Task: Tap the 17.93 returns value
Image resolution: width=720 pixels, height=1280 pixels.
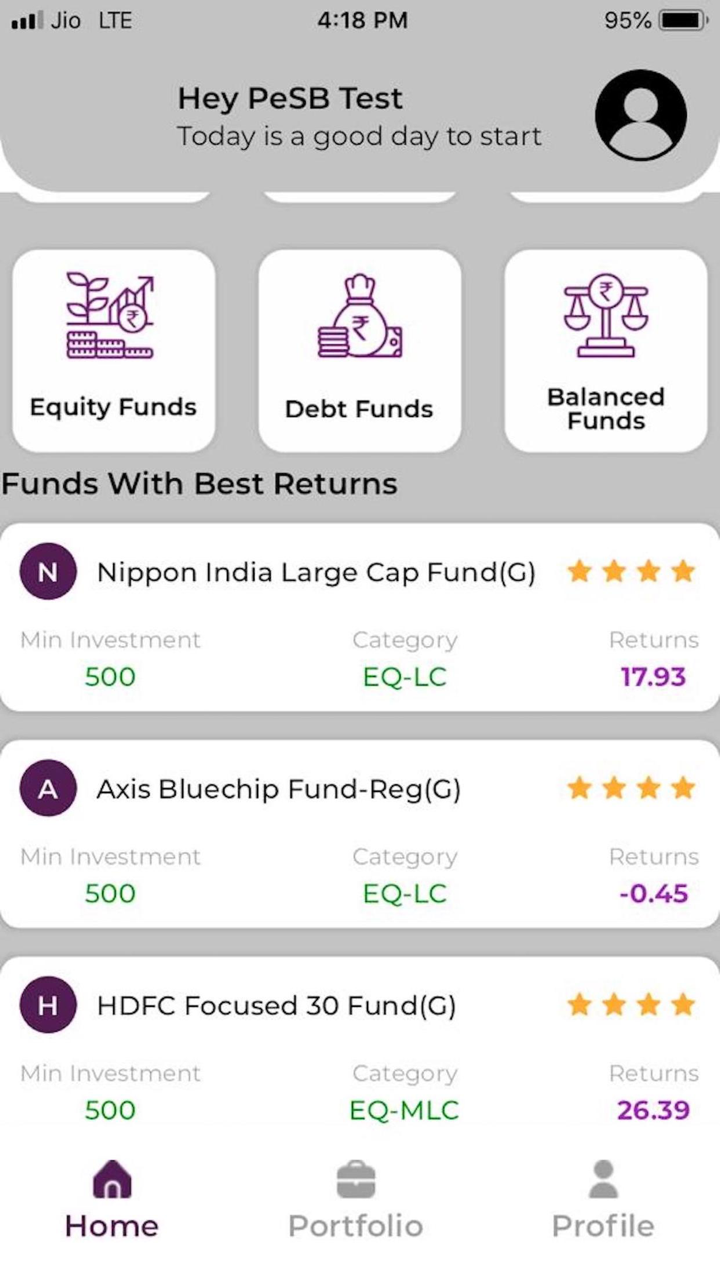Action: [653, 677]
